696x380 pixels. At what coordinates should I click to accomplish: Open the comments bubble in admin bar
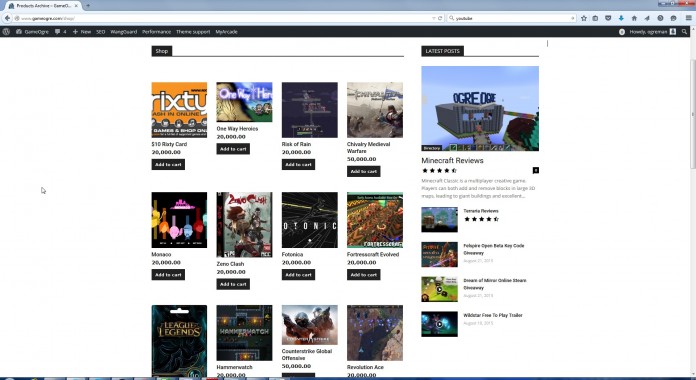click(x=60, y=32)
